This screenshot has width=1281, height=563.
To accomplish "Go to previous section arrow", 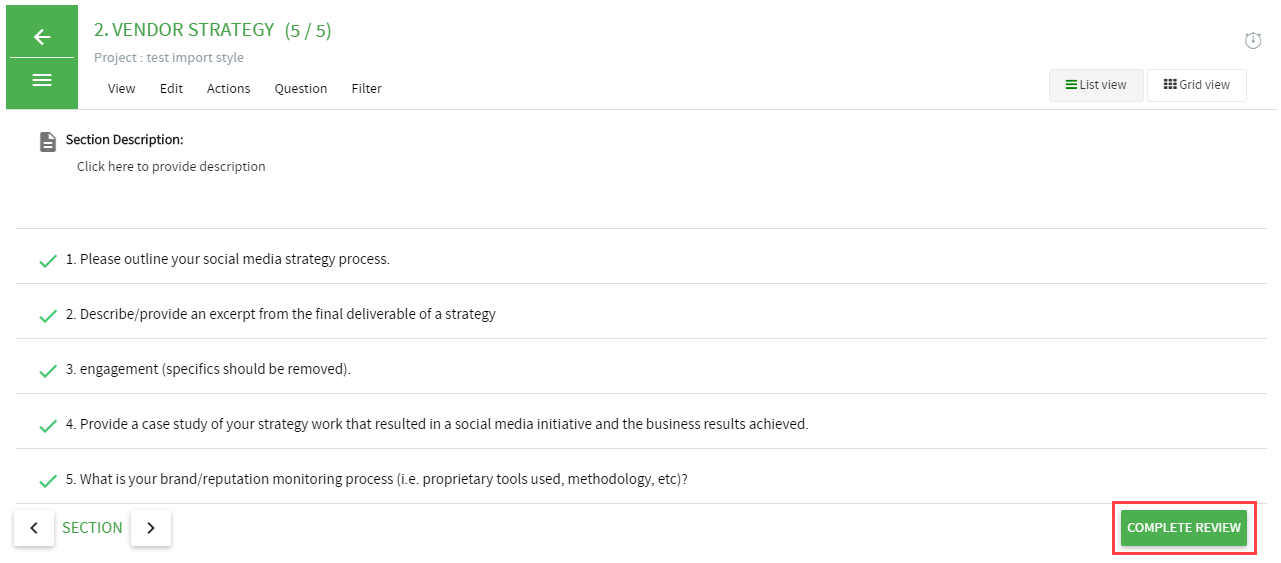I will tap(34, 528).
